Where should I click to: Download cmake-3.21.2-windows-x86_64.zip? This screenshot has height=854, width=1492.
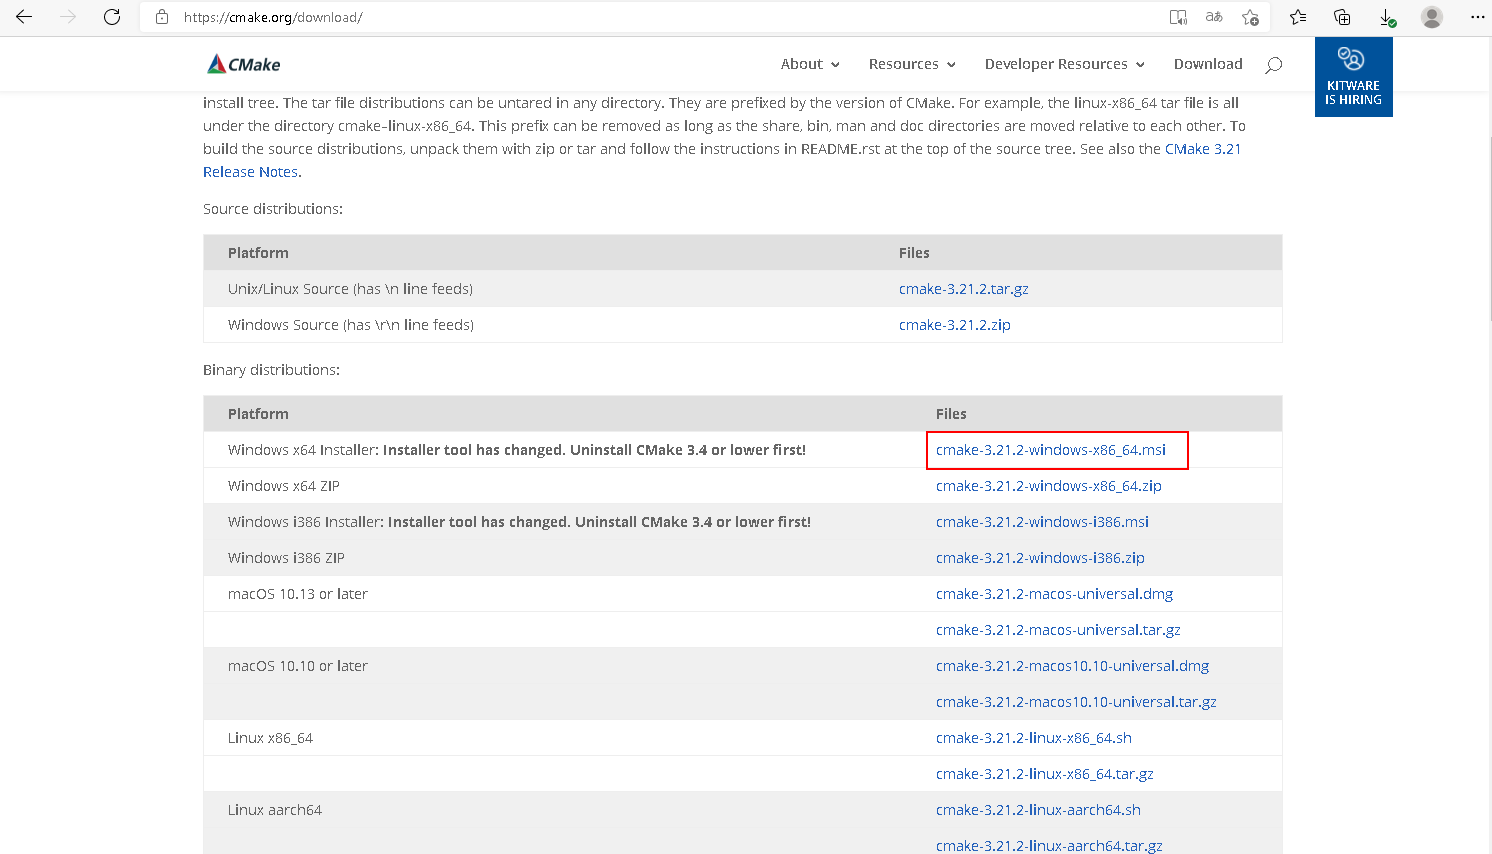pos(1048,486)
